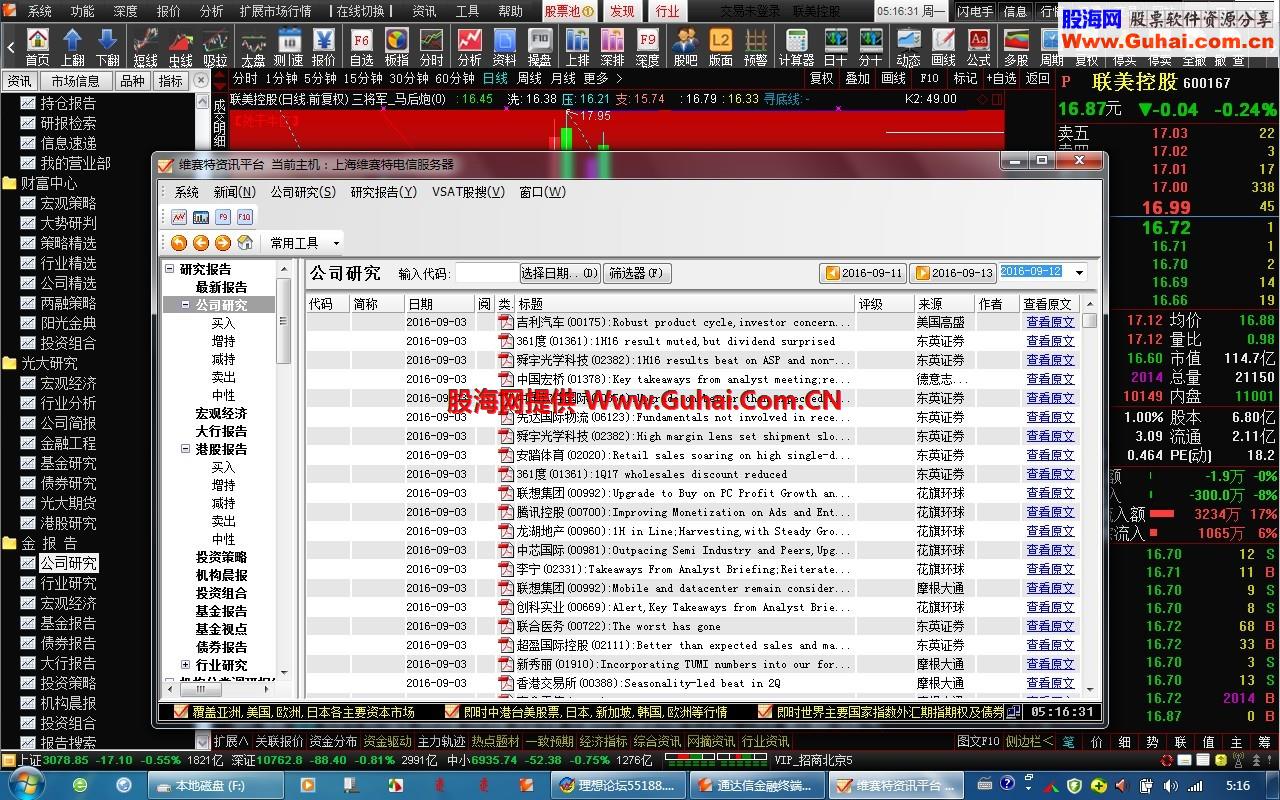Collapse the 公司研究 tree node
1280x800 pixels.
tap(185, 304)
